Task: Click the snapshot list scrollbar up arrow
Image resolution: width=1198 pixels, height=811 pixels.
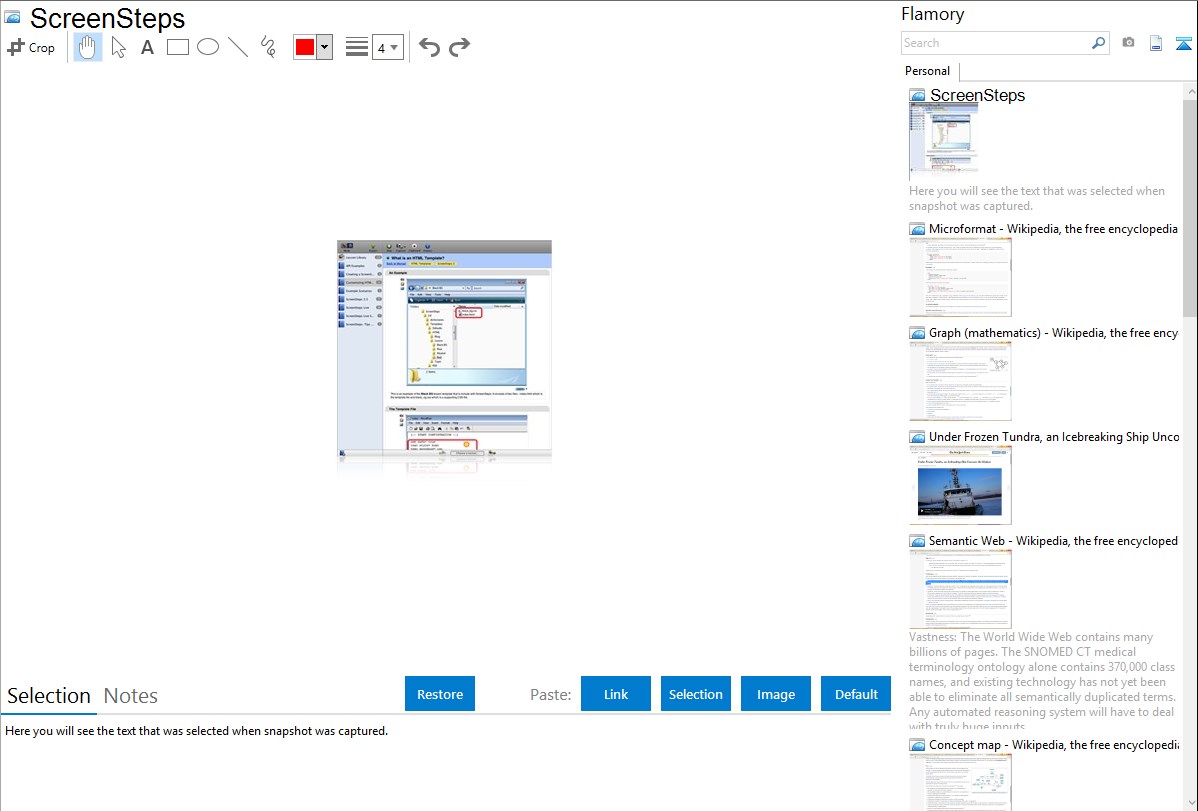Action: pos(1190,91)
